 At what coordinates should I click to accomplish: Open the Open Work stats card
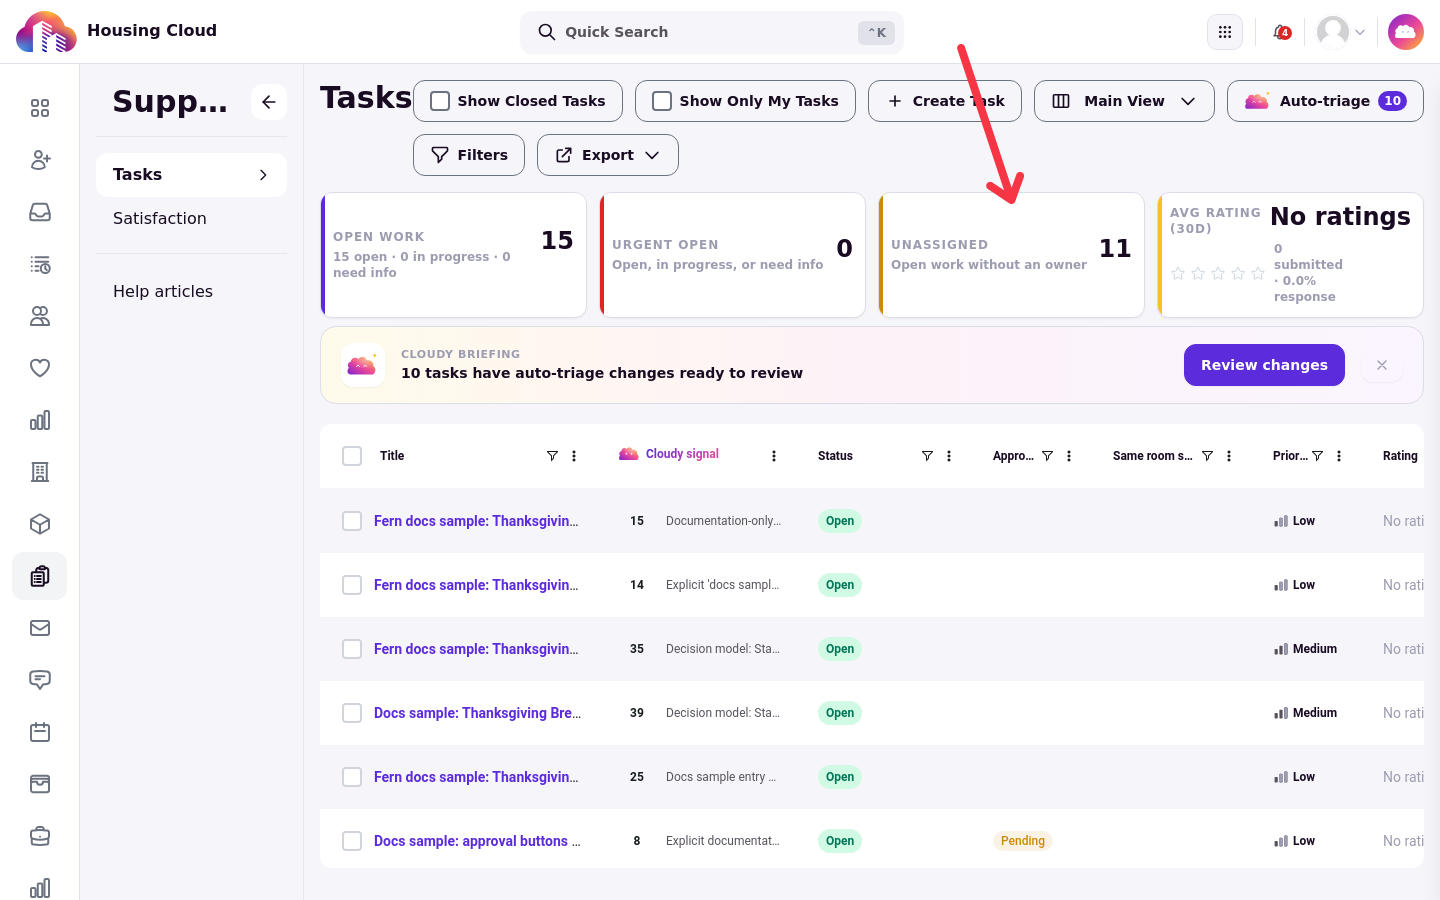pyautogui.click(x=453, y=255)
